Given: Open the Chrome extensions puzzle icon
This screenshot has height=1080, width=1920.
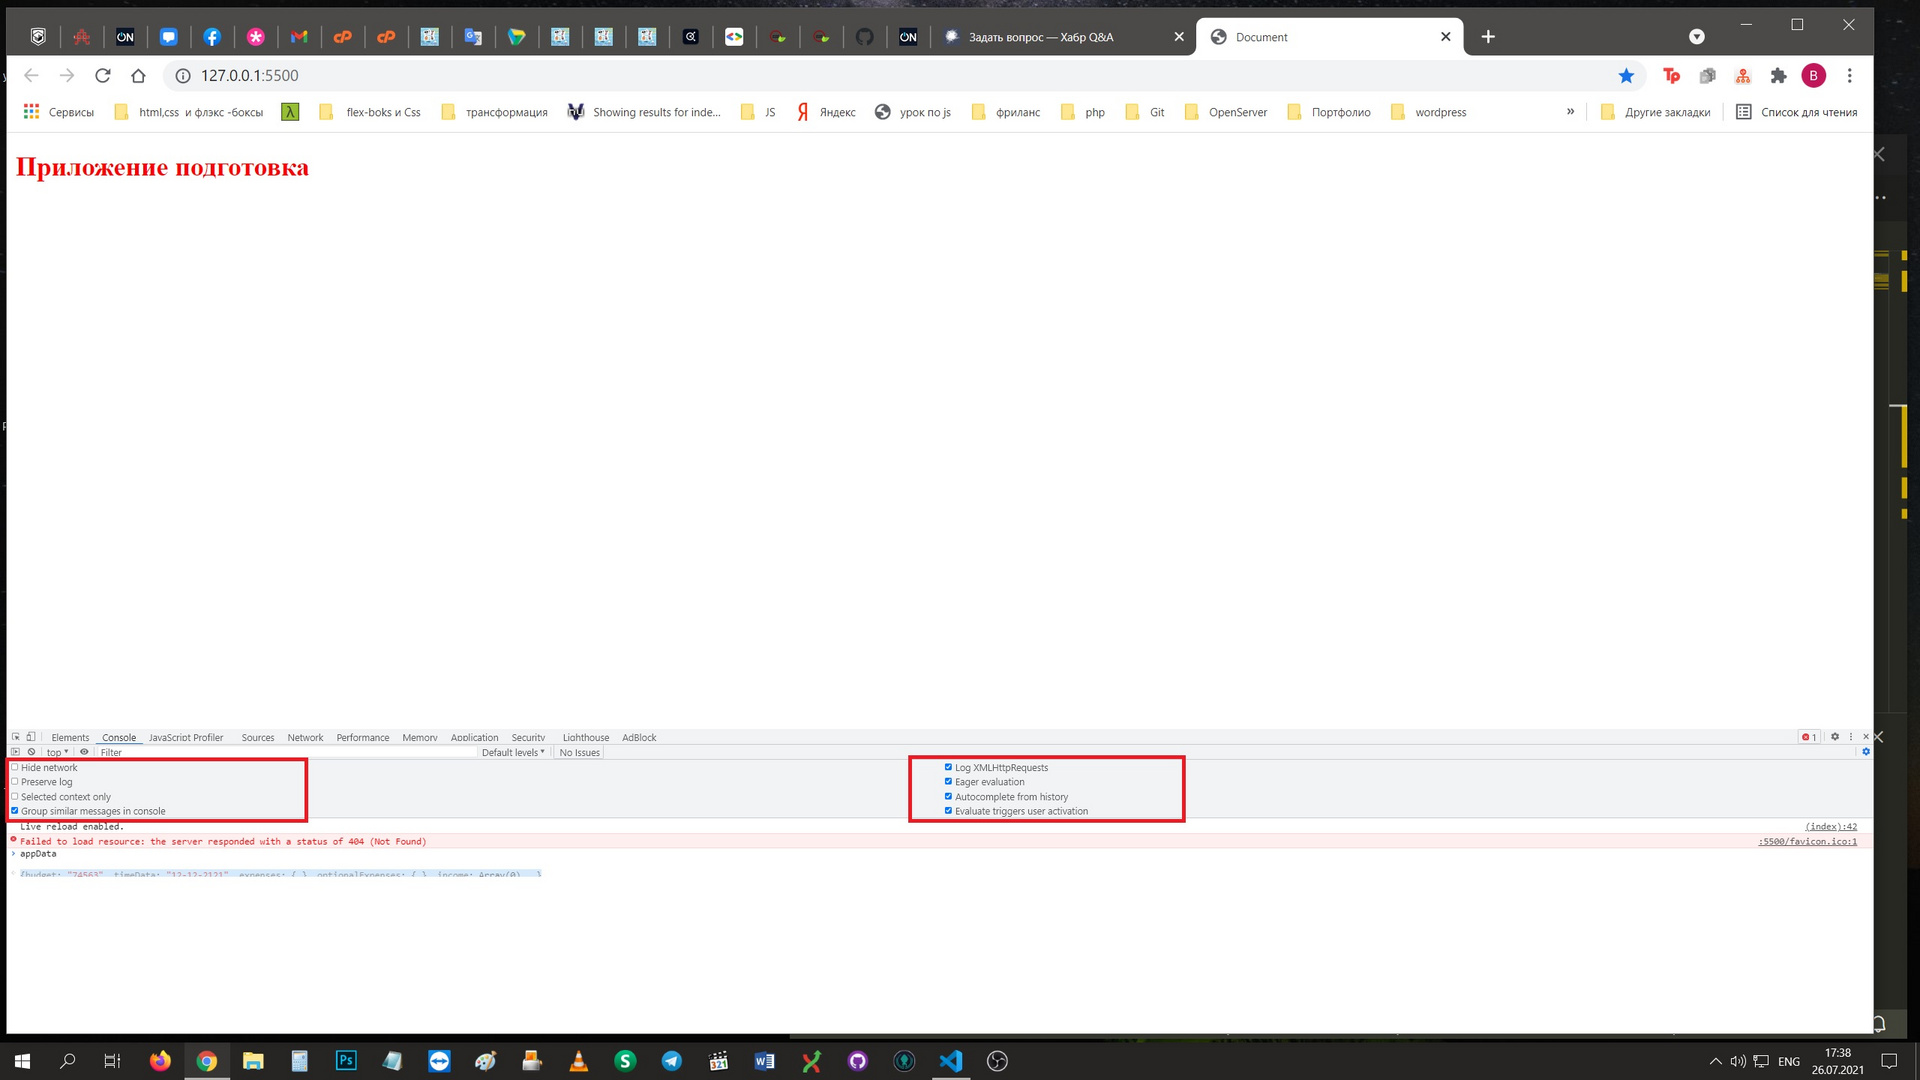Looking at the screenshot, I should [x=1778, y=76].
